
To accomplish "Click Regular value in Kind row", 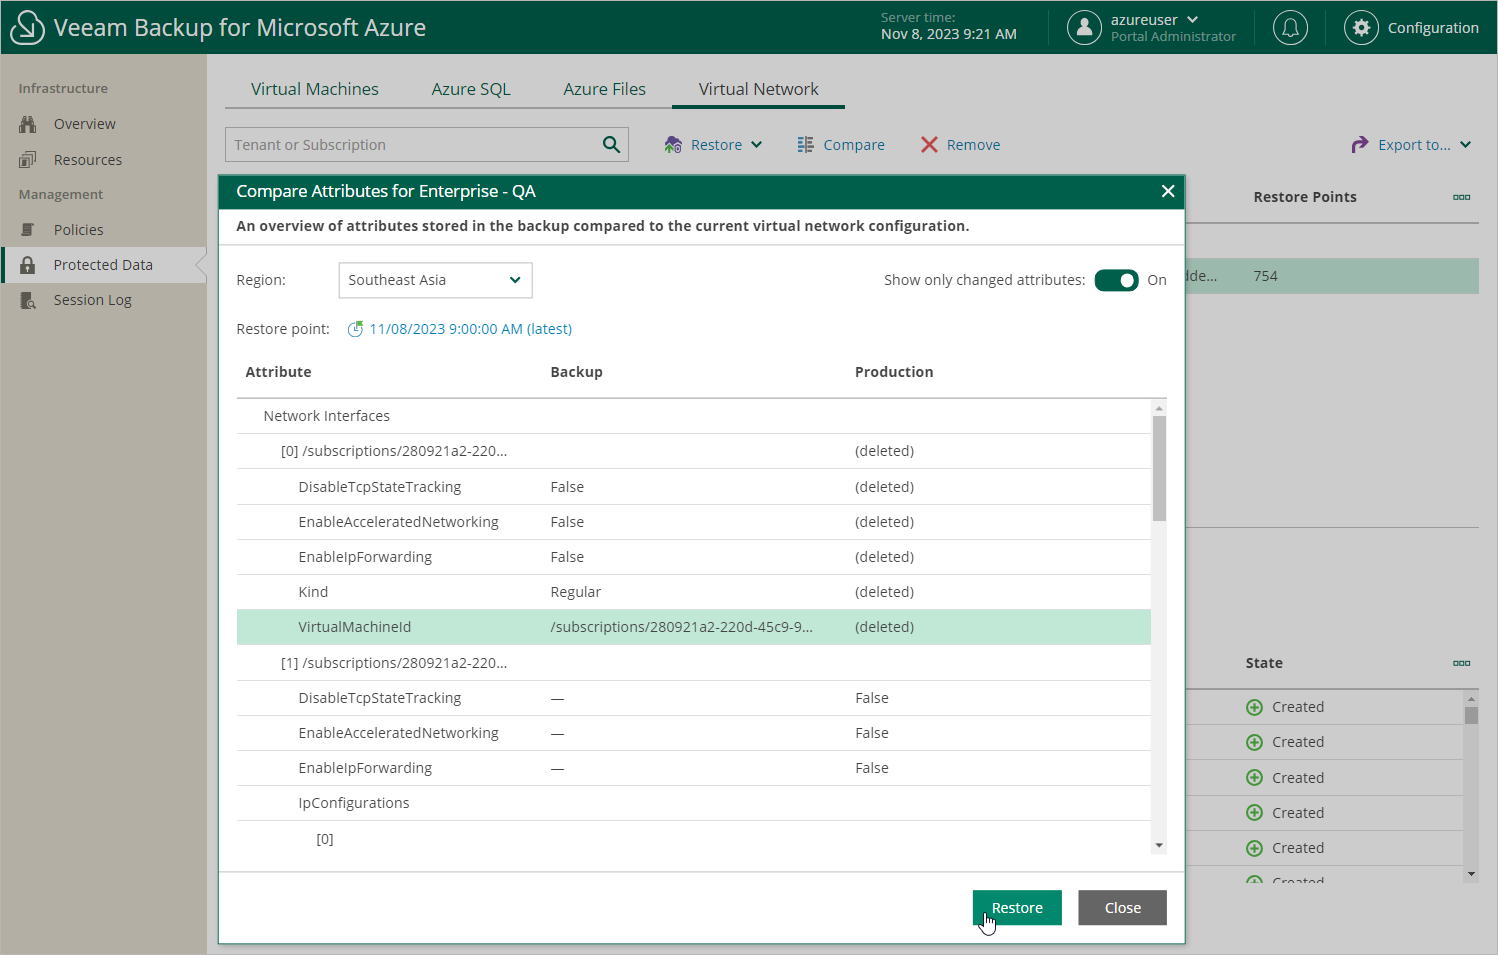I will click(x=575, y=592).
